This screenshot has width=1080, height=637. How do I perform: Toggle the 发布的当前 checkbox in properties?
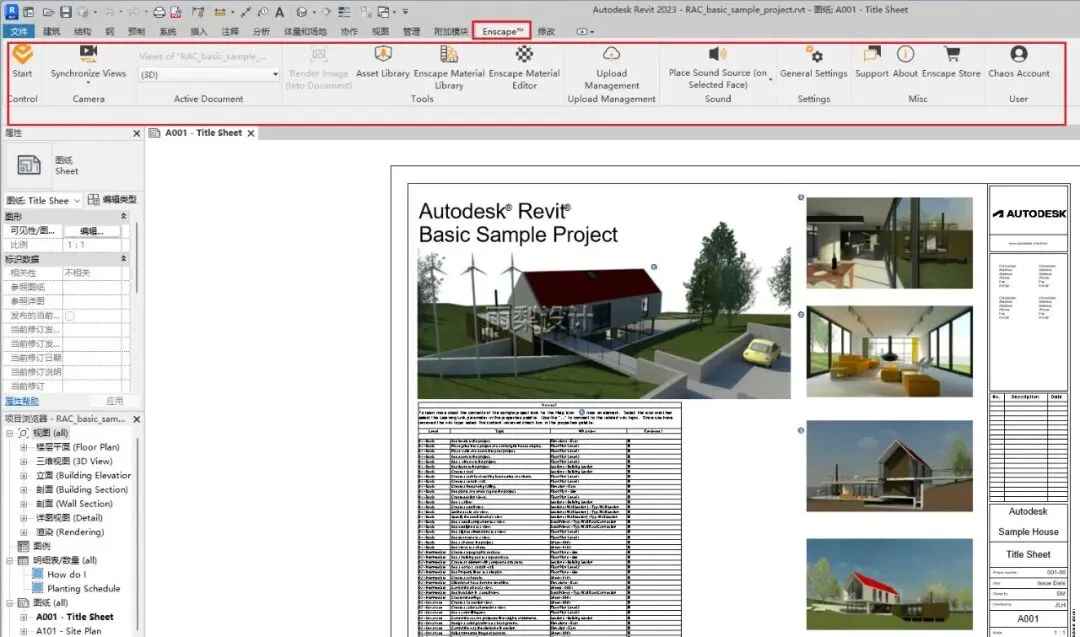[70, 316]
